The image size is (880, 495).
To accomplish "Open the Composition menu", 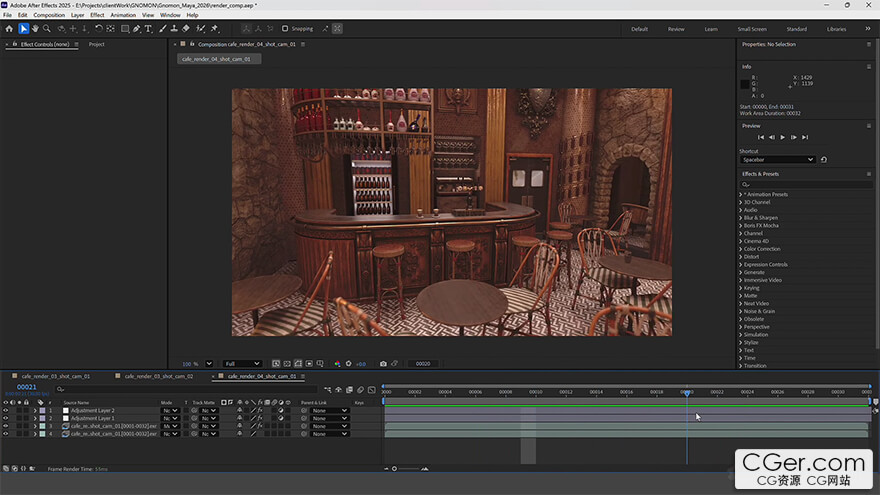I will [49, 15].
